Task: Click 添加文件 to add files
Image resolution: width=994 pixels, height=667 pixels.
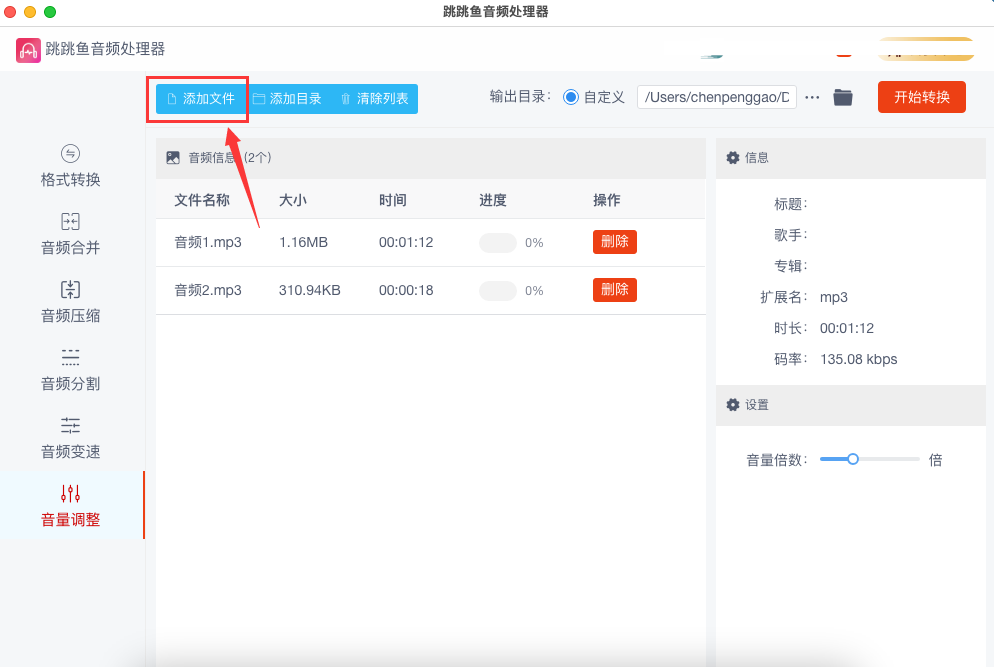Action: [201, 99]
